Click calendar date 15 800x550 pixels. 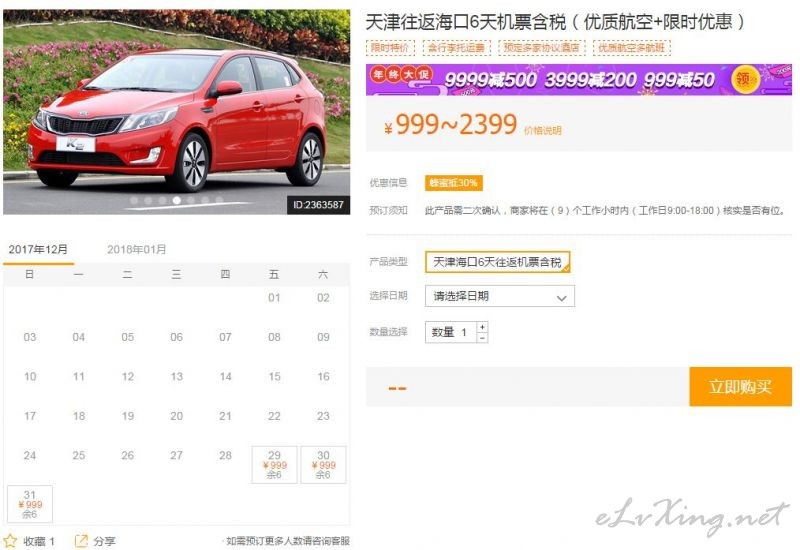pos(274,377)
